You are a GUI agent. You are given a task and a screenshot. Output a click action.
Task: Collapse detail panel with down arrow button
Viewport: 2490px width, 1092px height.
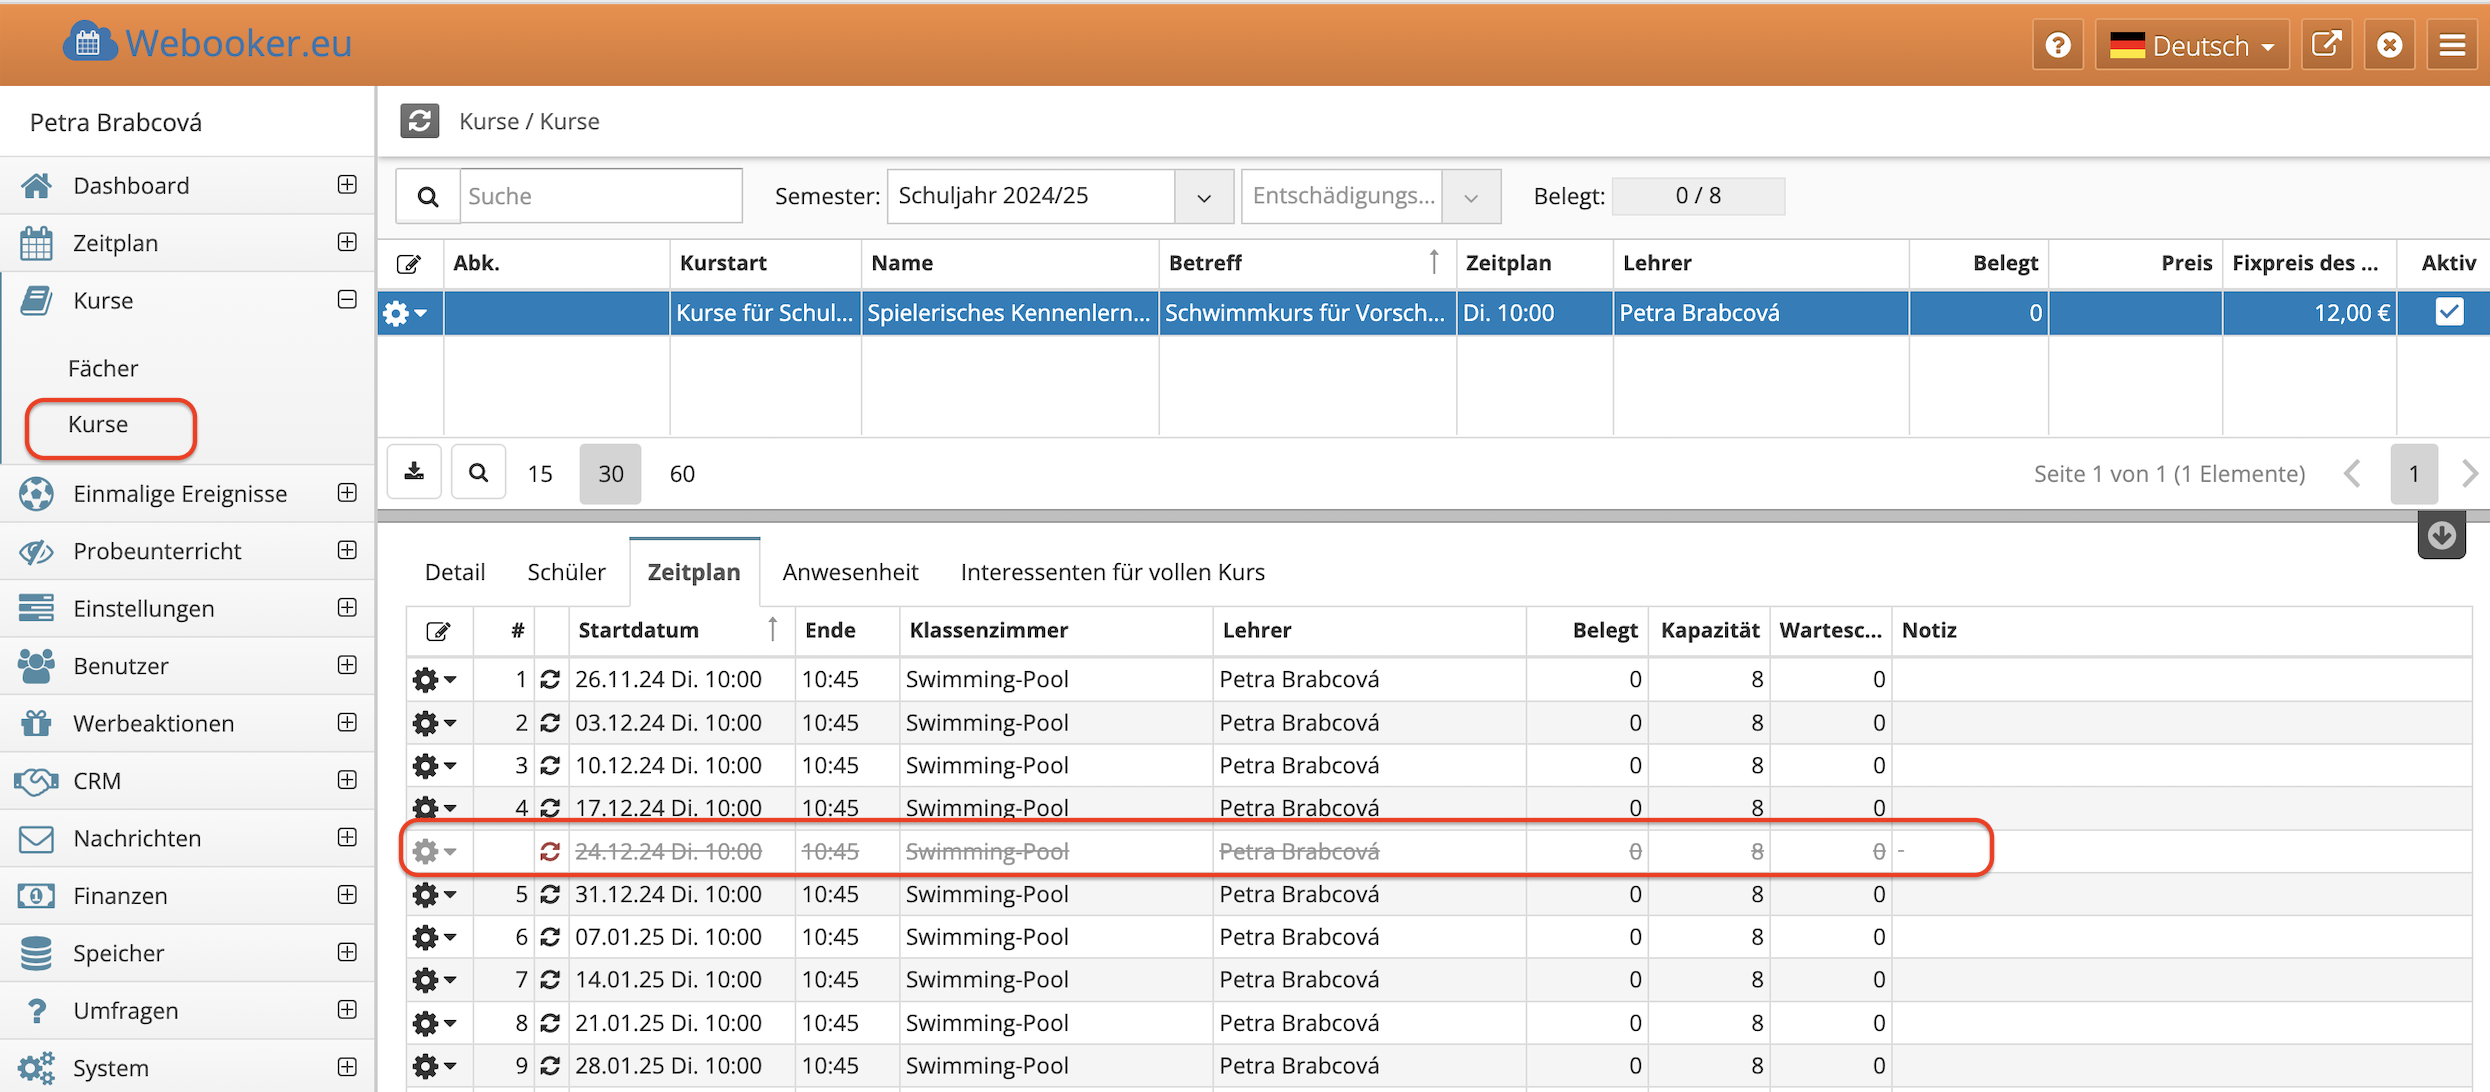coord(2441,535)
